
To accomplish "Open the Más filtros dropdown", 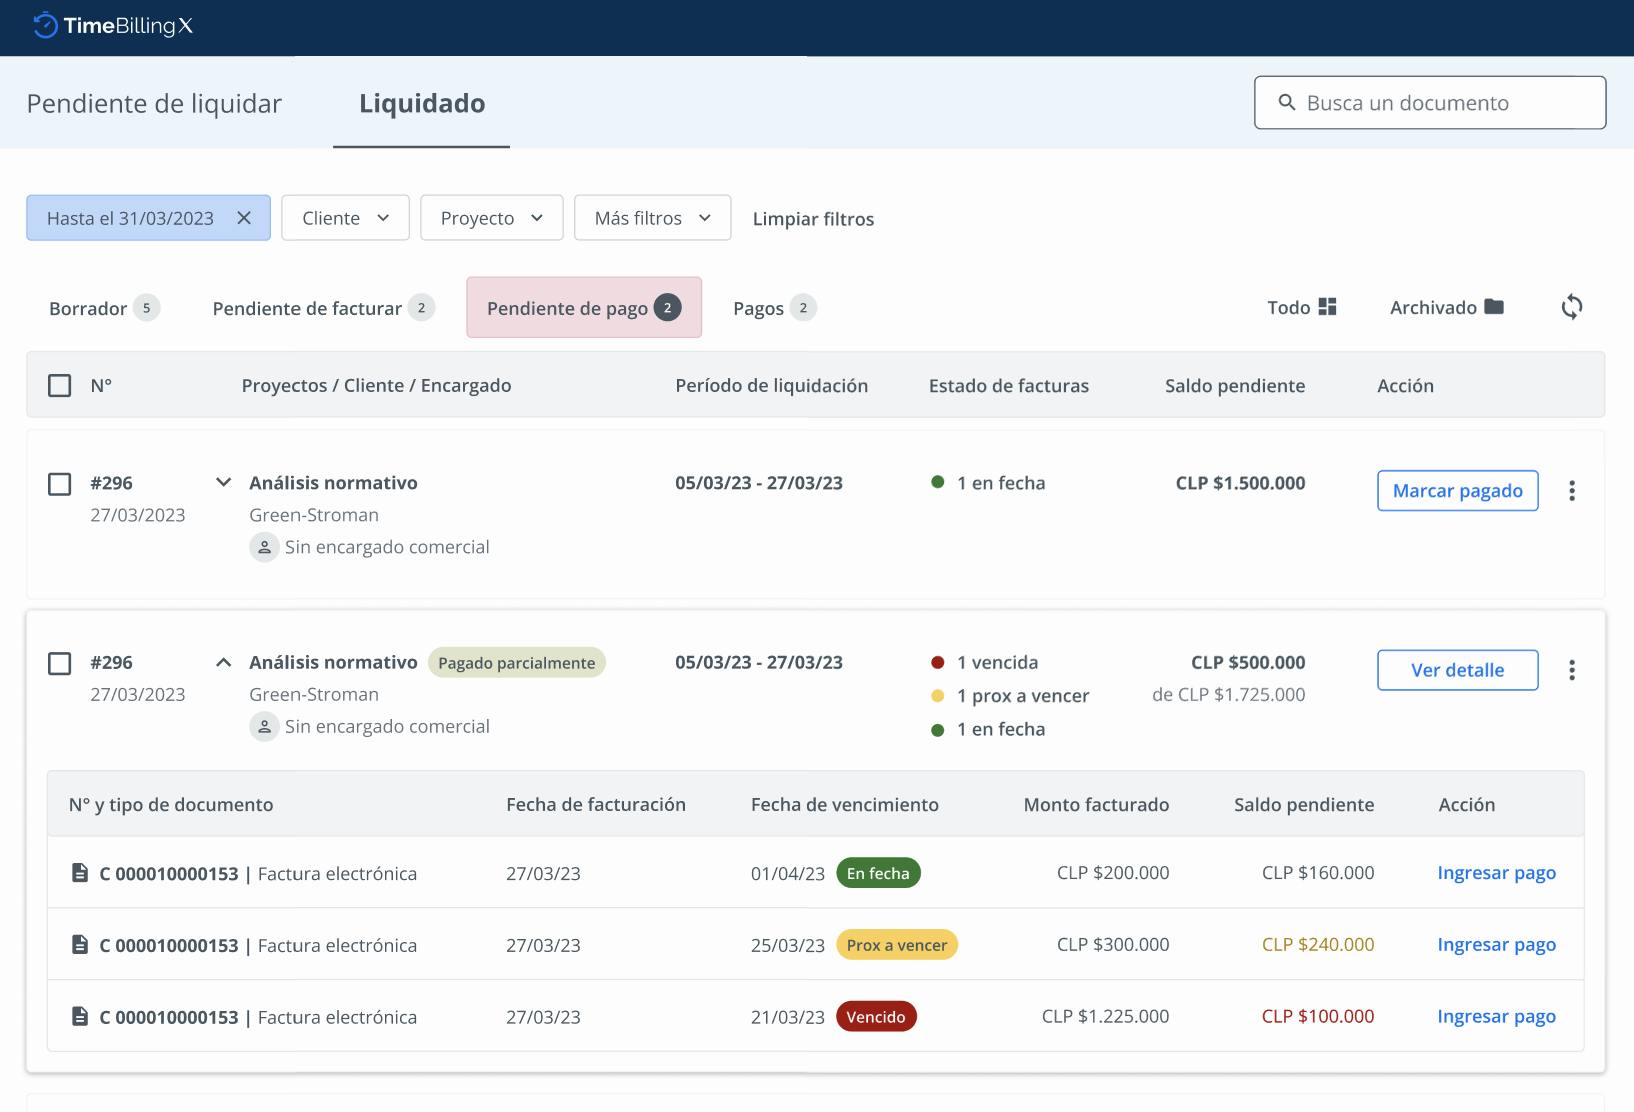I will [x=652, y=218].
